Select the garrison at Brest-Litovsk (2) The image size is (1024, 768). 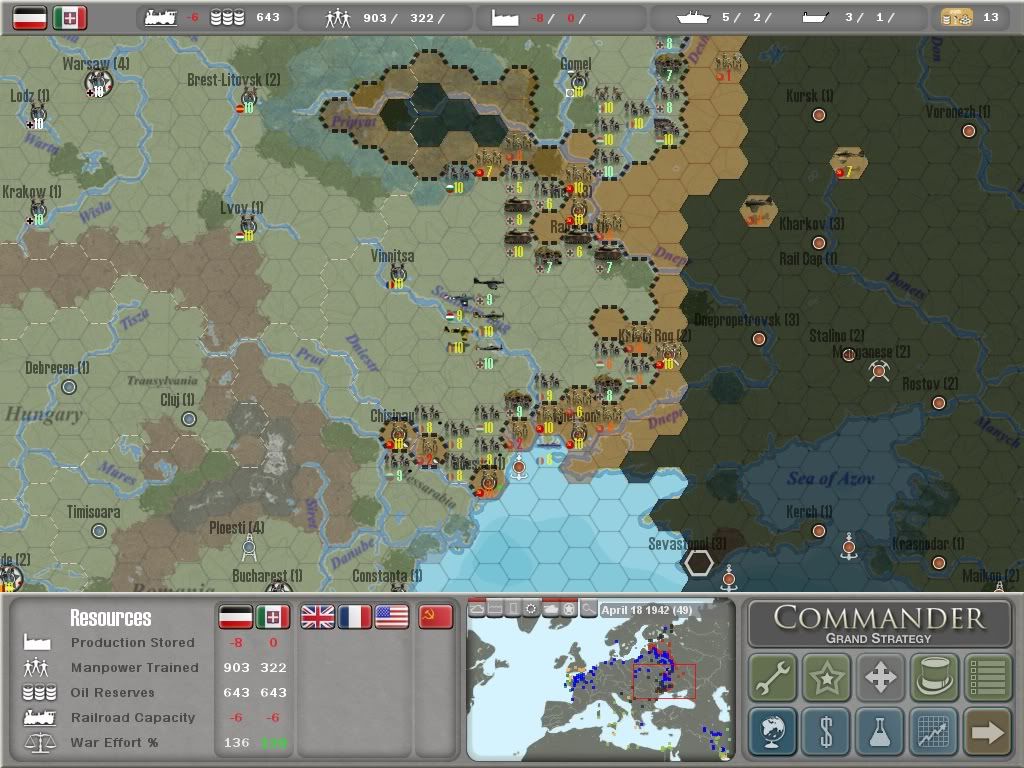click(x=248, y=101)
